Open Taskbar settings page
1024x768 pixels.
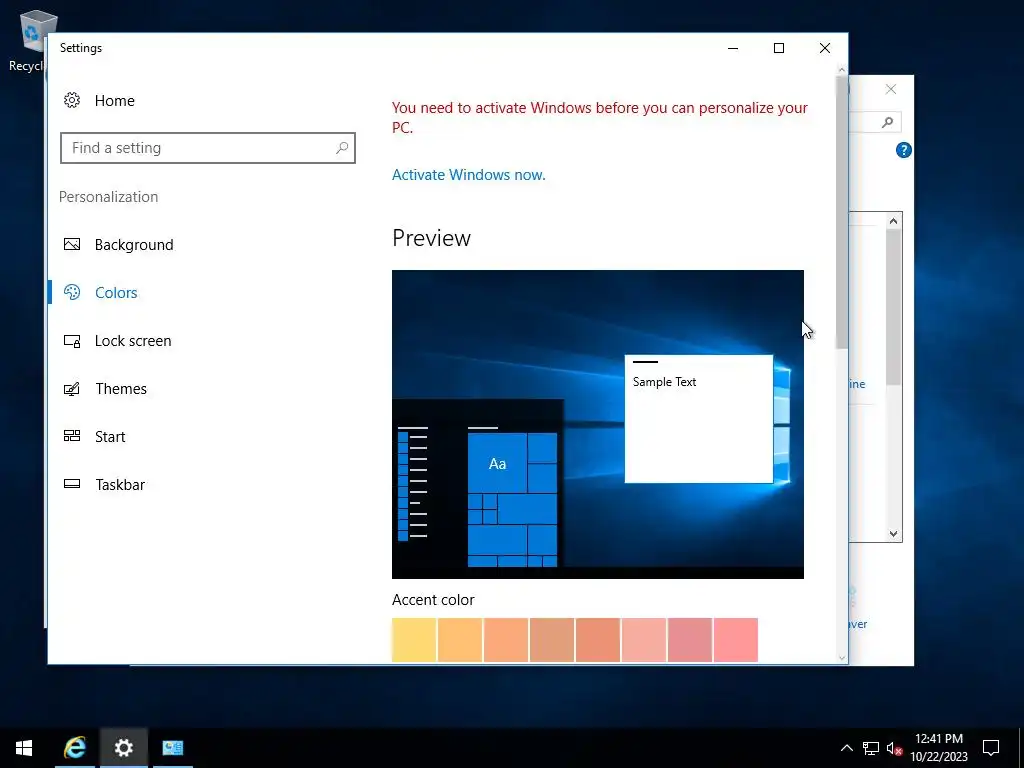point(120,485)
